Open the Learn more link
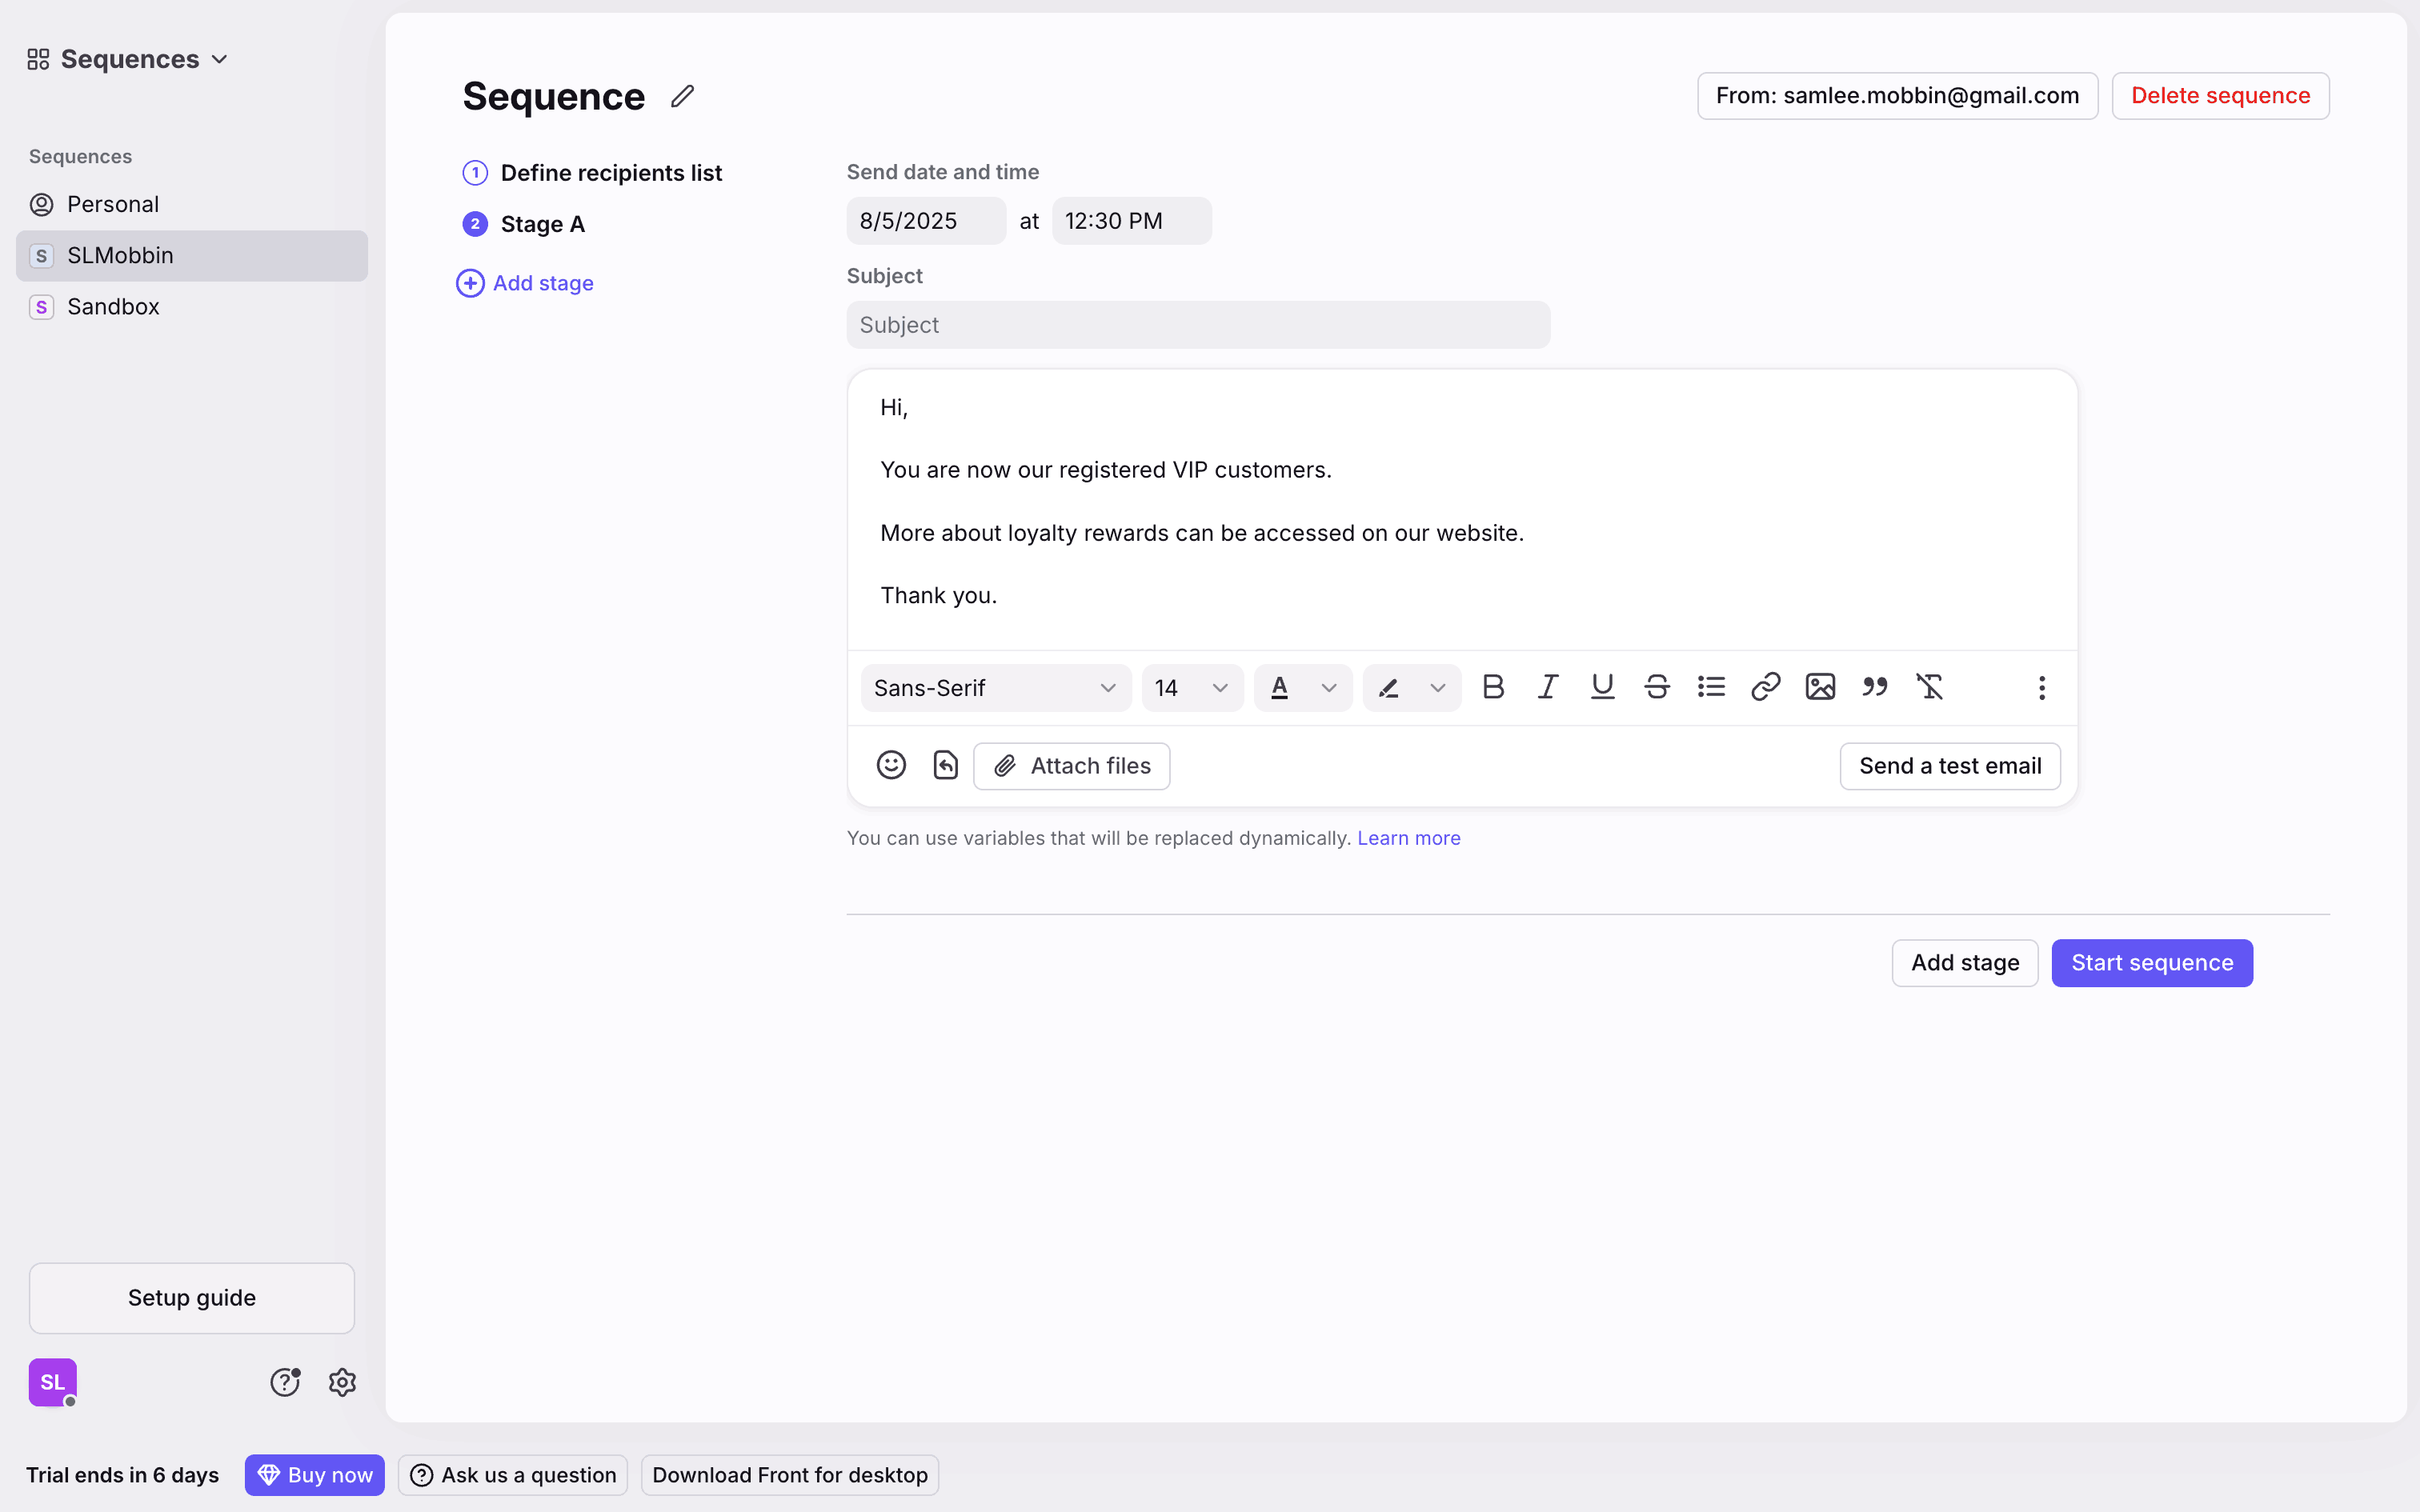 click(1408, 838)
